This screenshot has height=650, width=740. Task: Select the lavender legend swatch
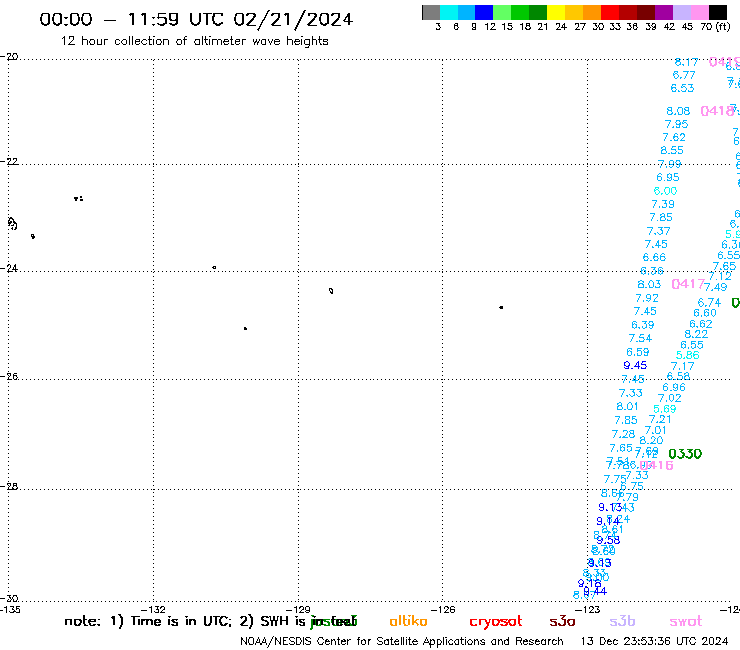[x=681, y=12]
